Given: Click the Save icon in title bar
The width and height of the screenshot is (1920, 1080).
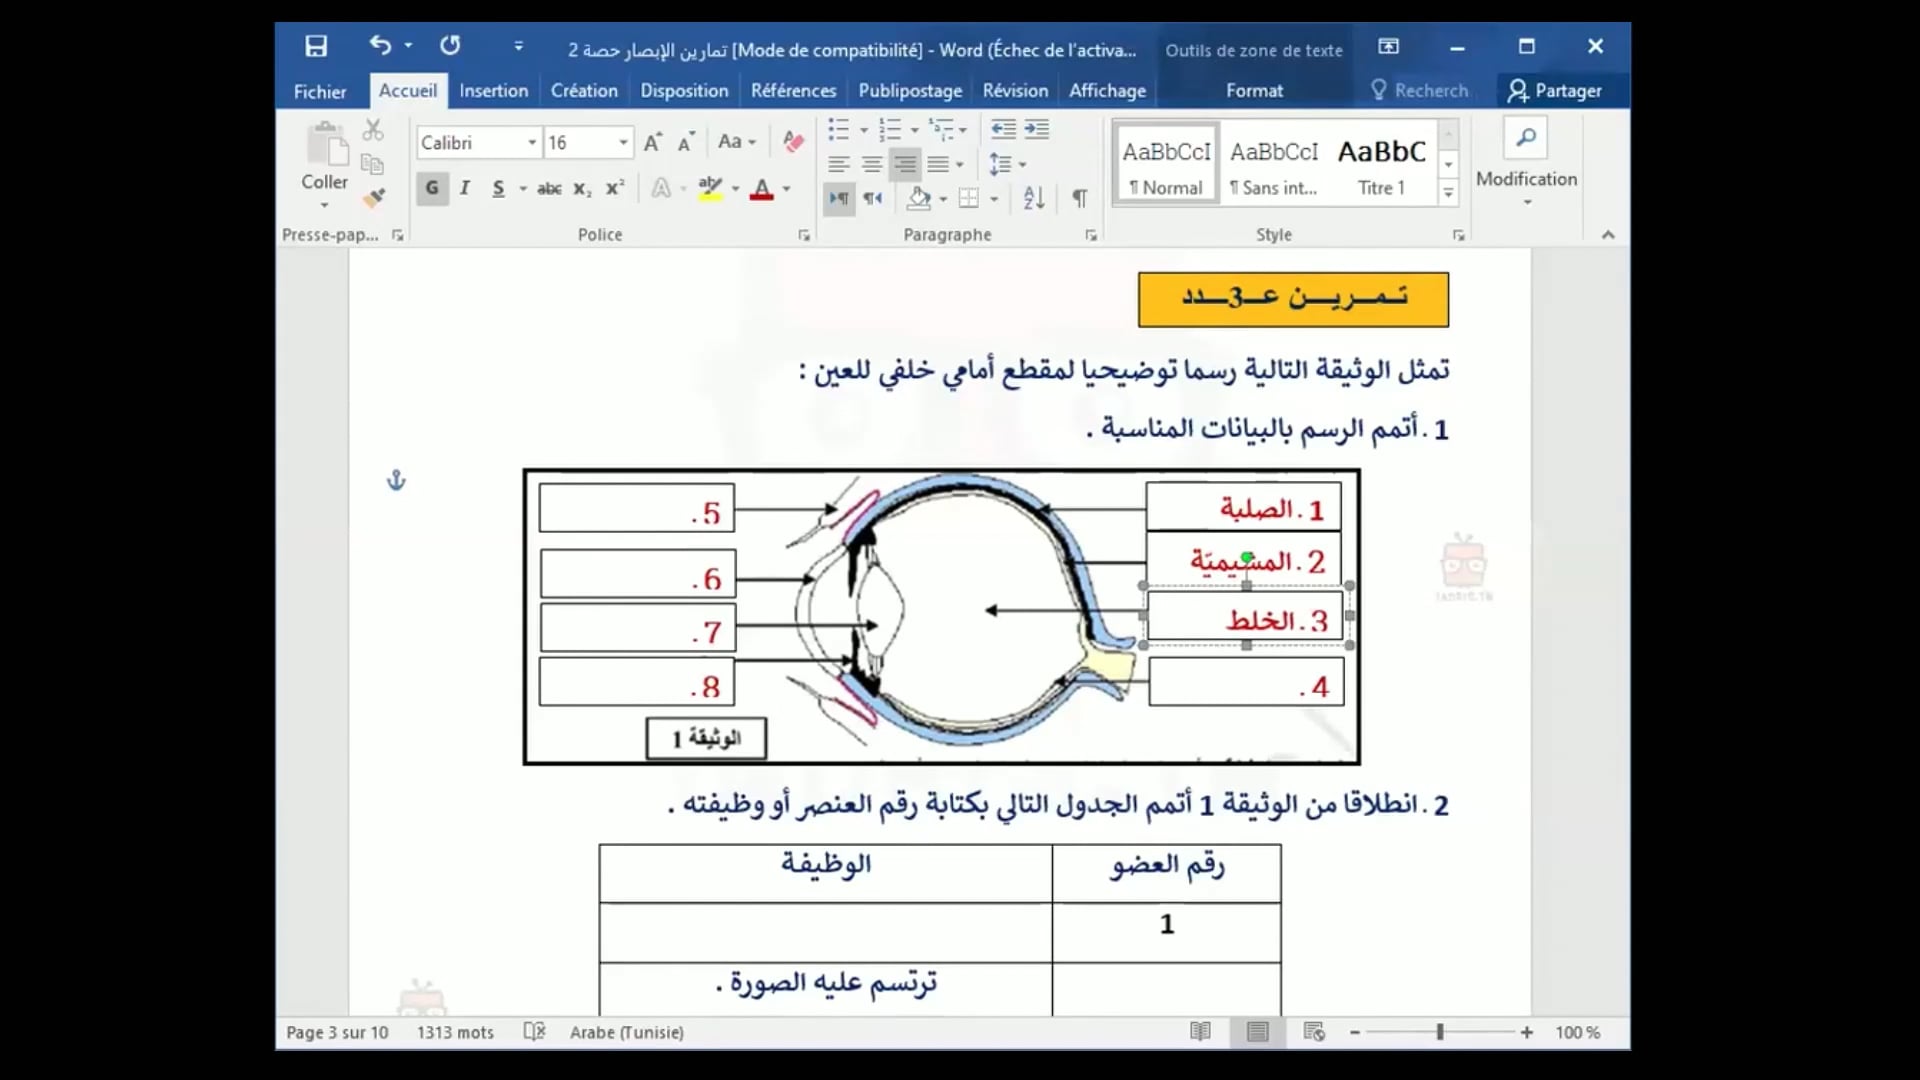Looking at the screenshot, I should point(316,46).
